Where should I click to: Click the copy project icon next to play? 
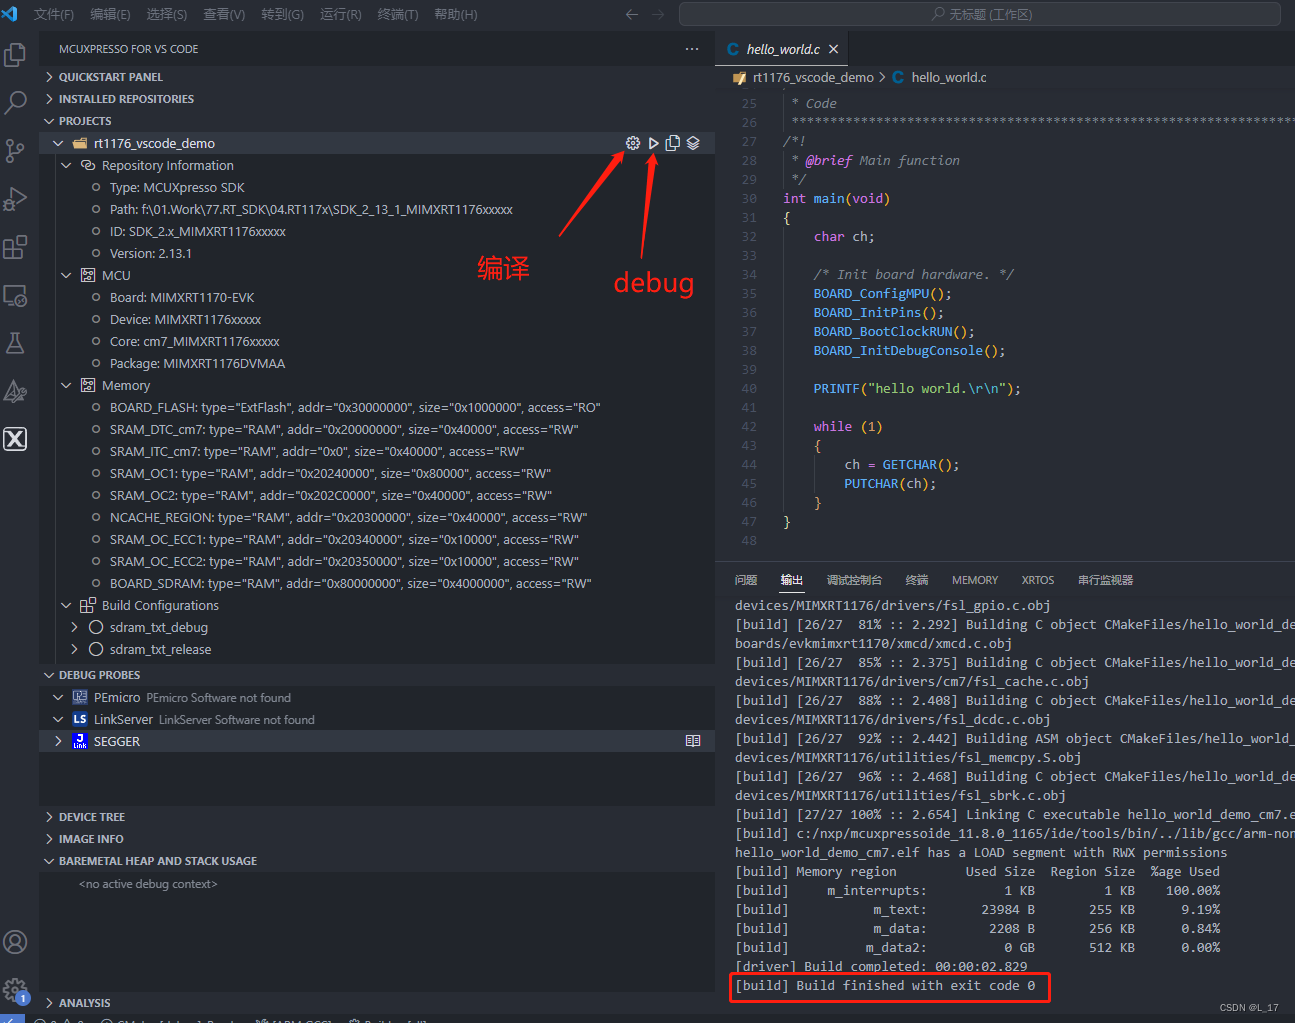(x=672, y=142)
